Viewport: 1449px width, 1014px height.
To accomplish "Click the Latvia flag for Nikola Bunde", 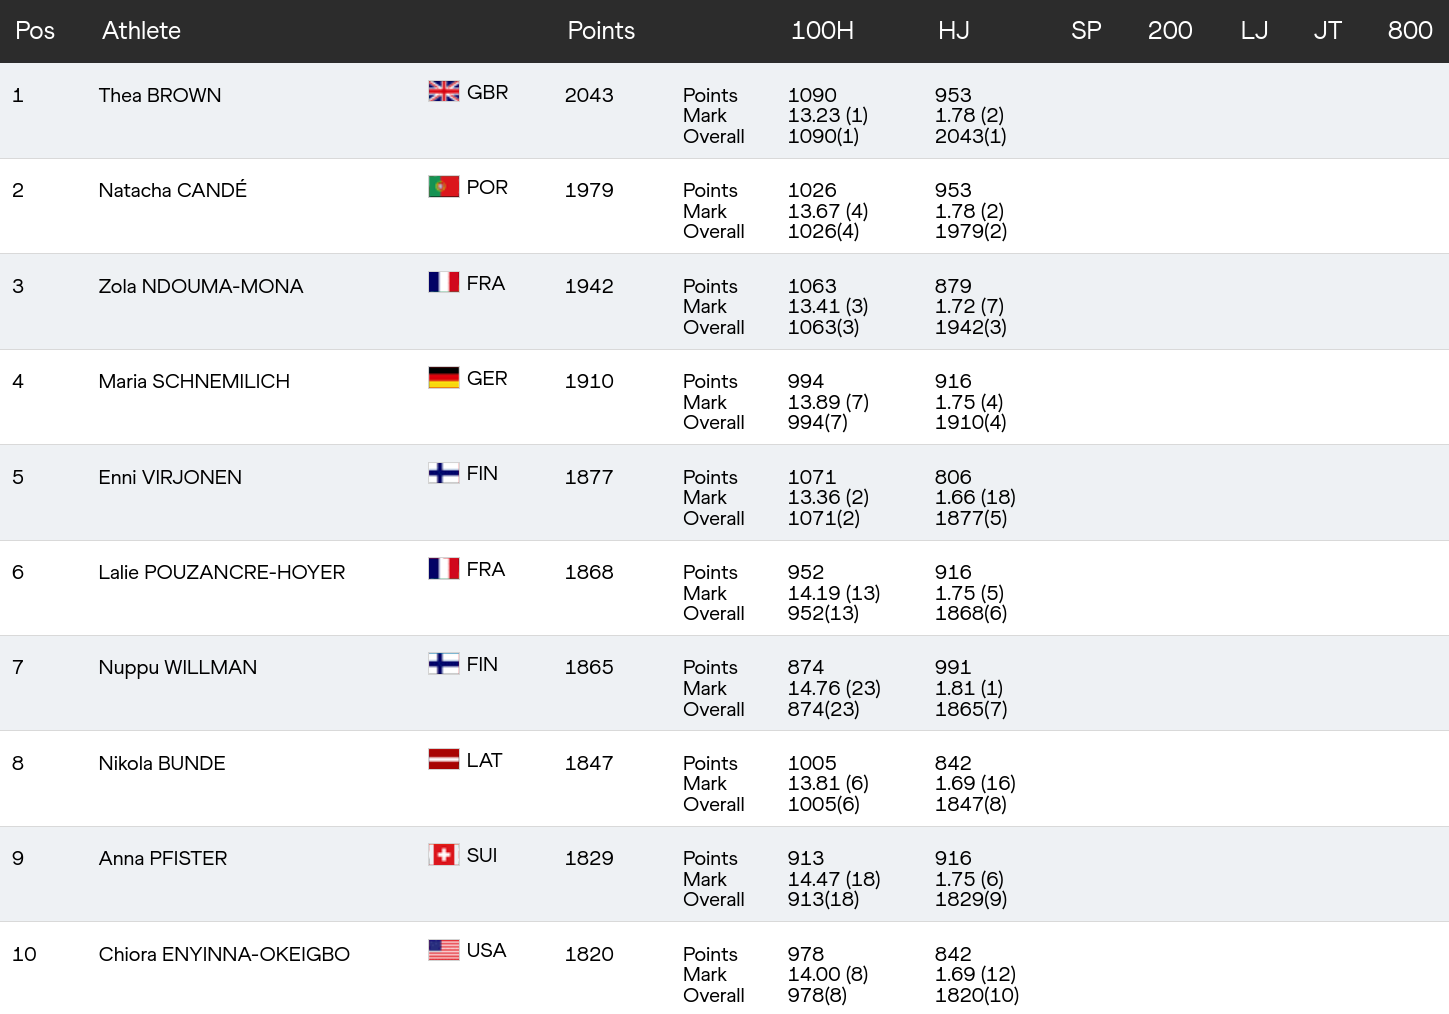I will (444, 759).
